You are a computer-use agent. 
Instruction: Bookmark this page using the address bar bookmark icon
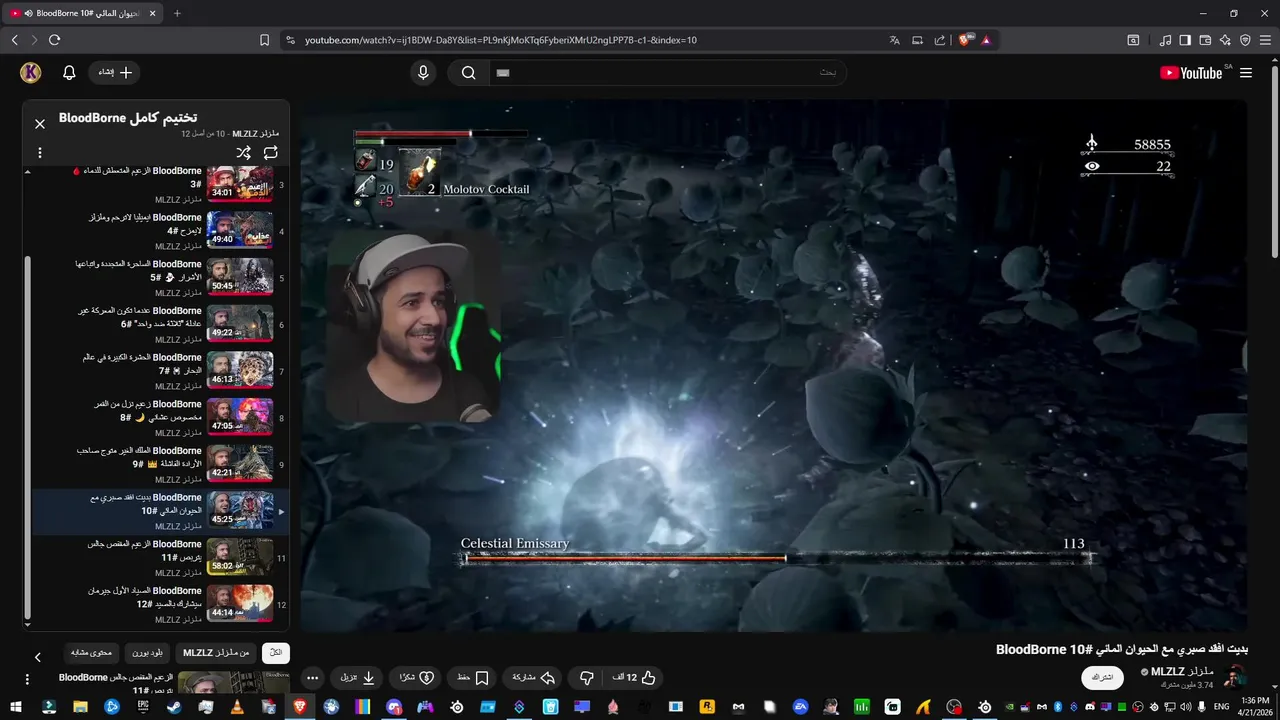[264, 40]
